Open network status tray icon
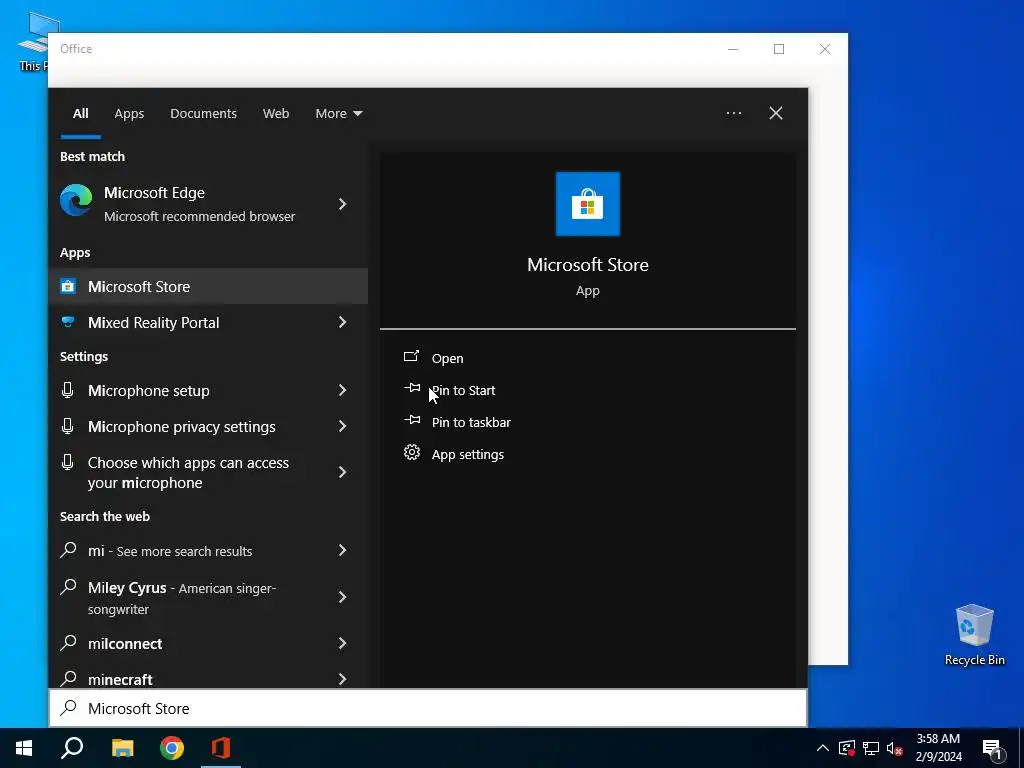 [x=871, y=748]
